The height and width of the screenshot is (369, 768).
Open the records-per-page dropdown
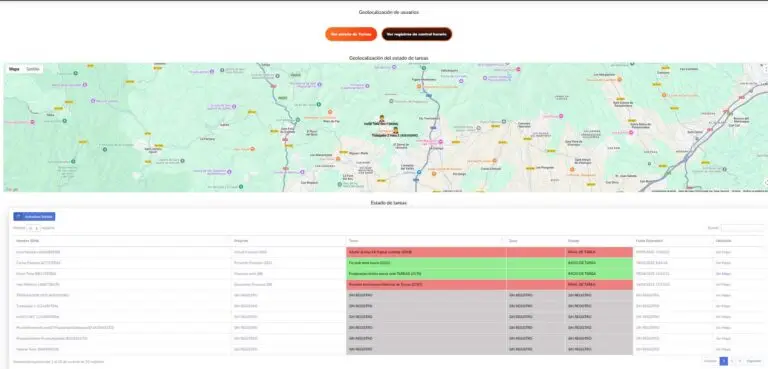pos(34,228)
